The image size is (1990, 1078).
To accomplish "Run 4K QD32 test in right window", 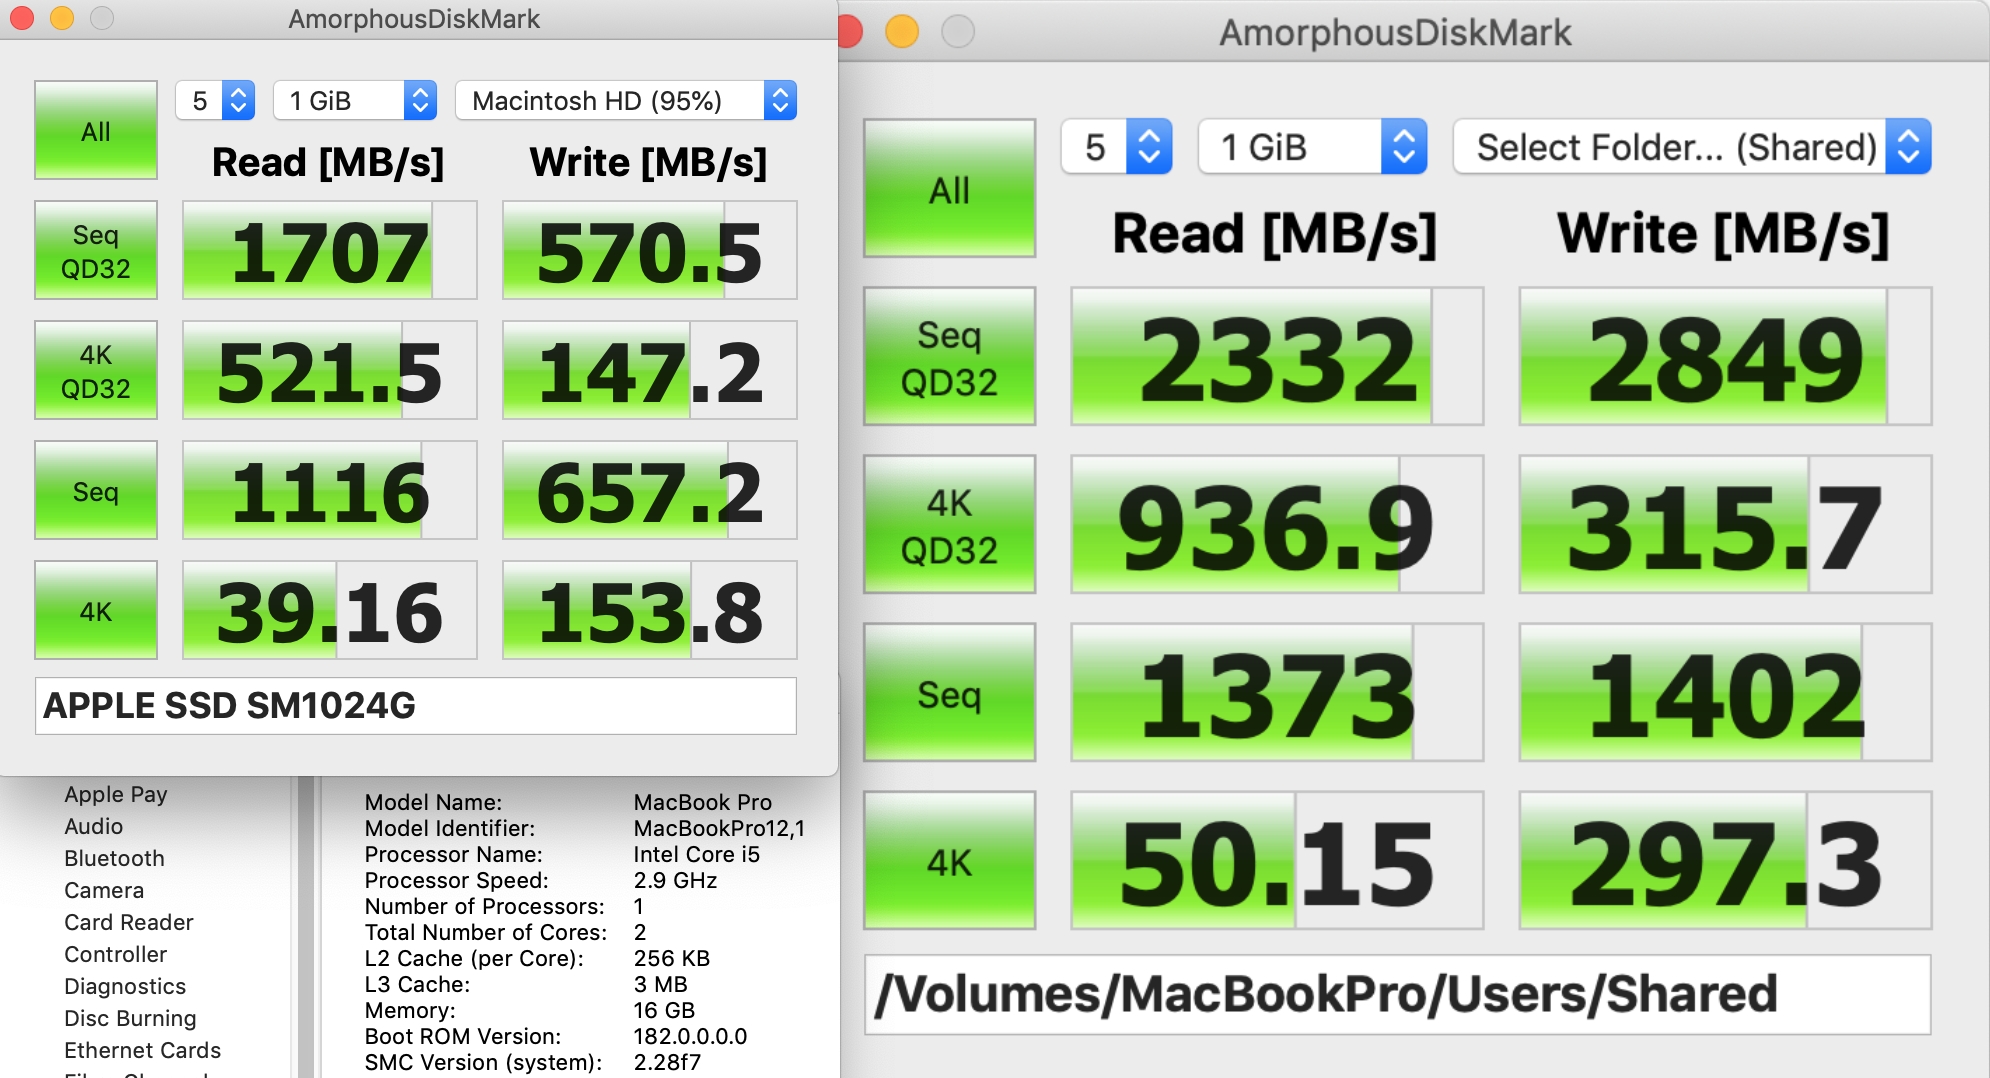I will pos(949,525).
